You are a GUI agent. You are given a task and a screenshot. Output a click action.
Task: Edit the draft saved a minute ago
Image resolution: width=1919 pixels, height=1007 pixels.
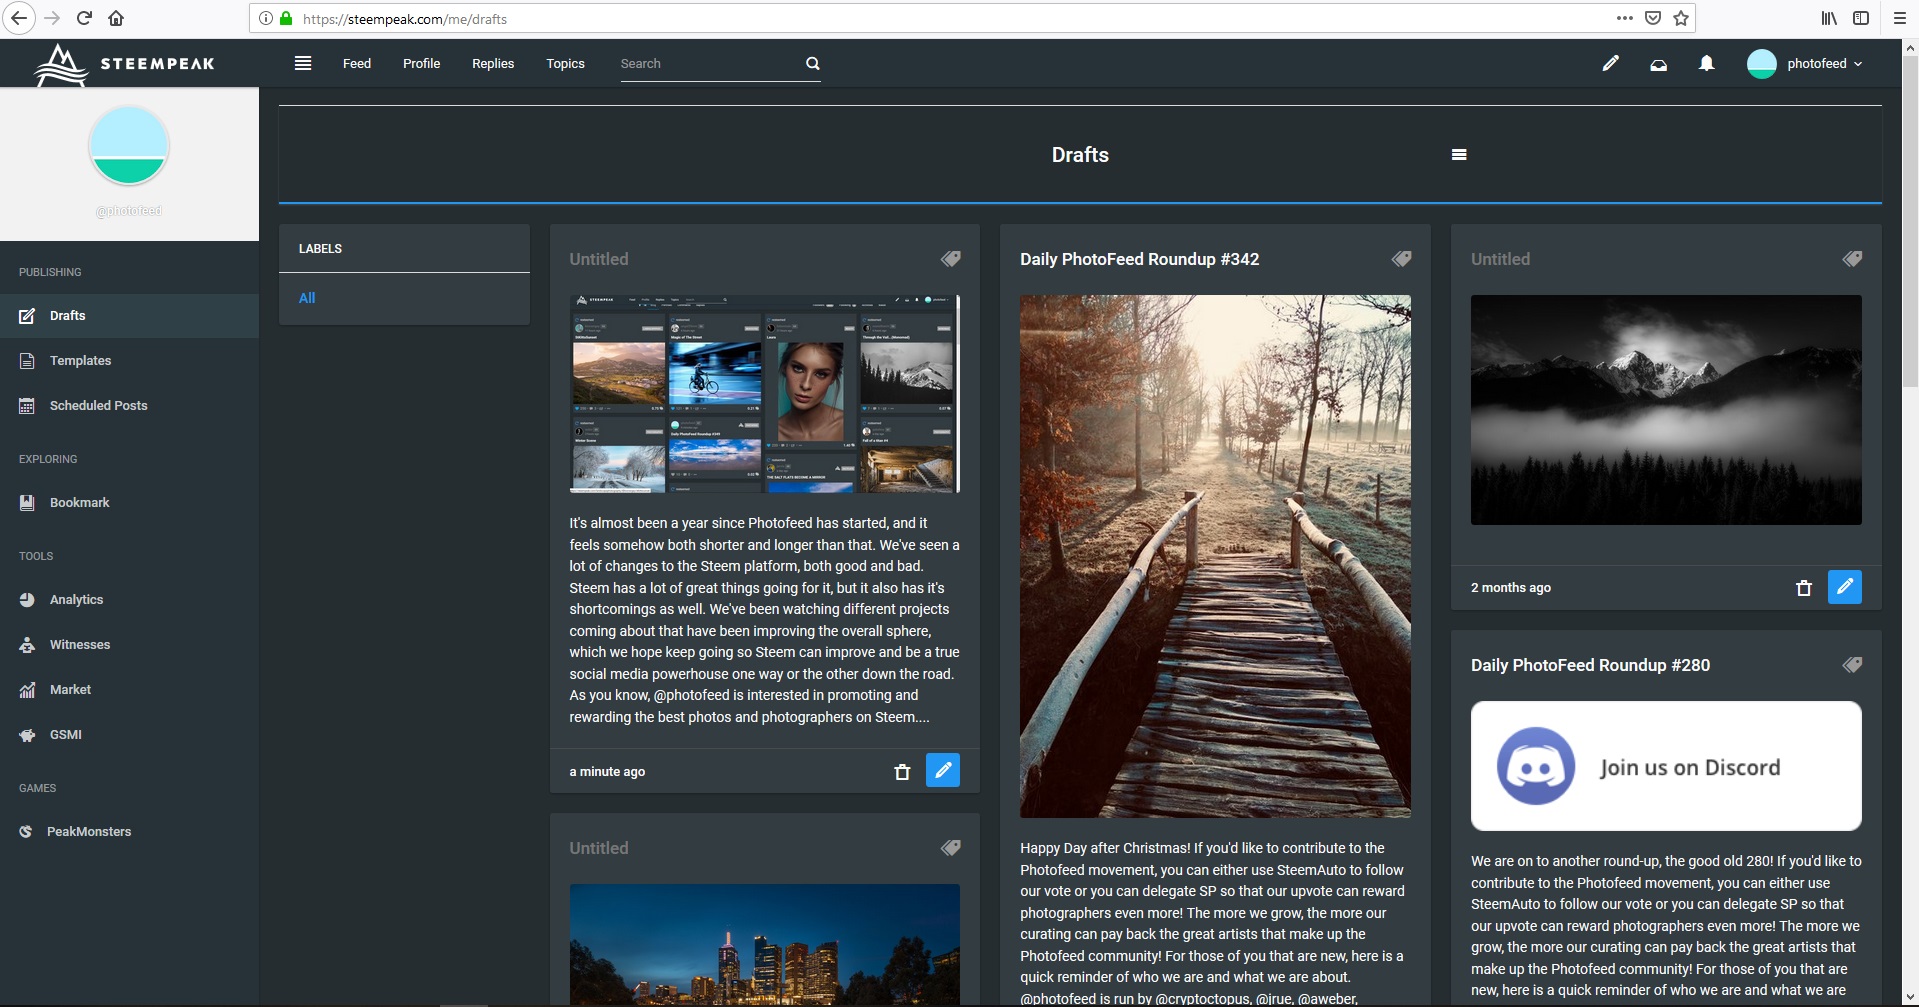pyautogui.click(x=942, y=770)
